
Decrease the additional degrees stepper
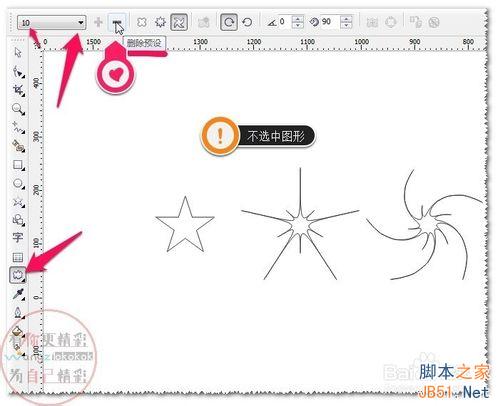(x=347, y=26)
